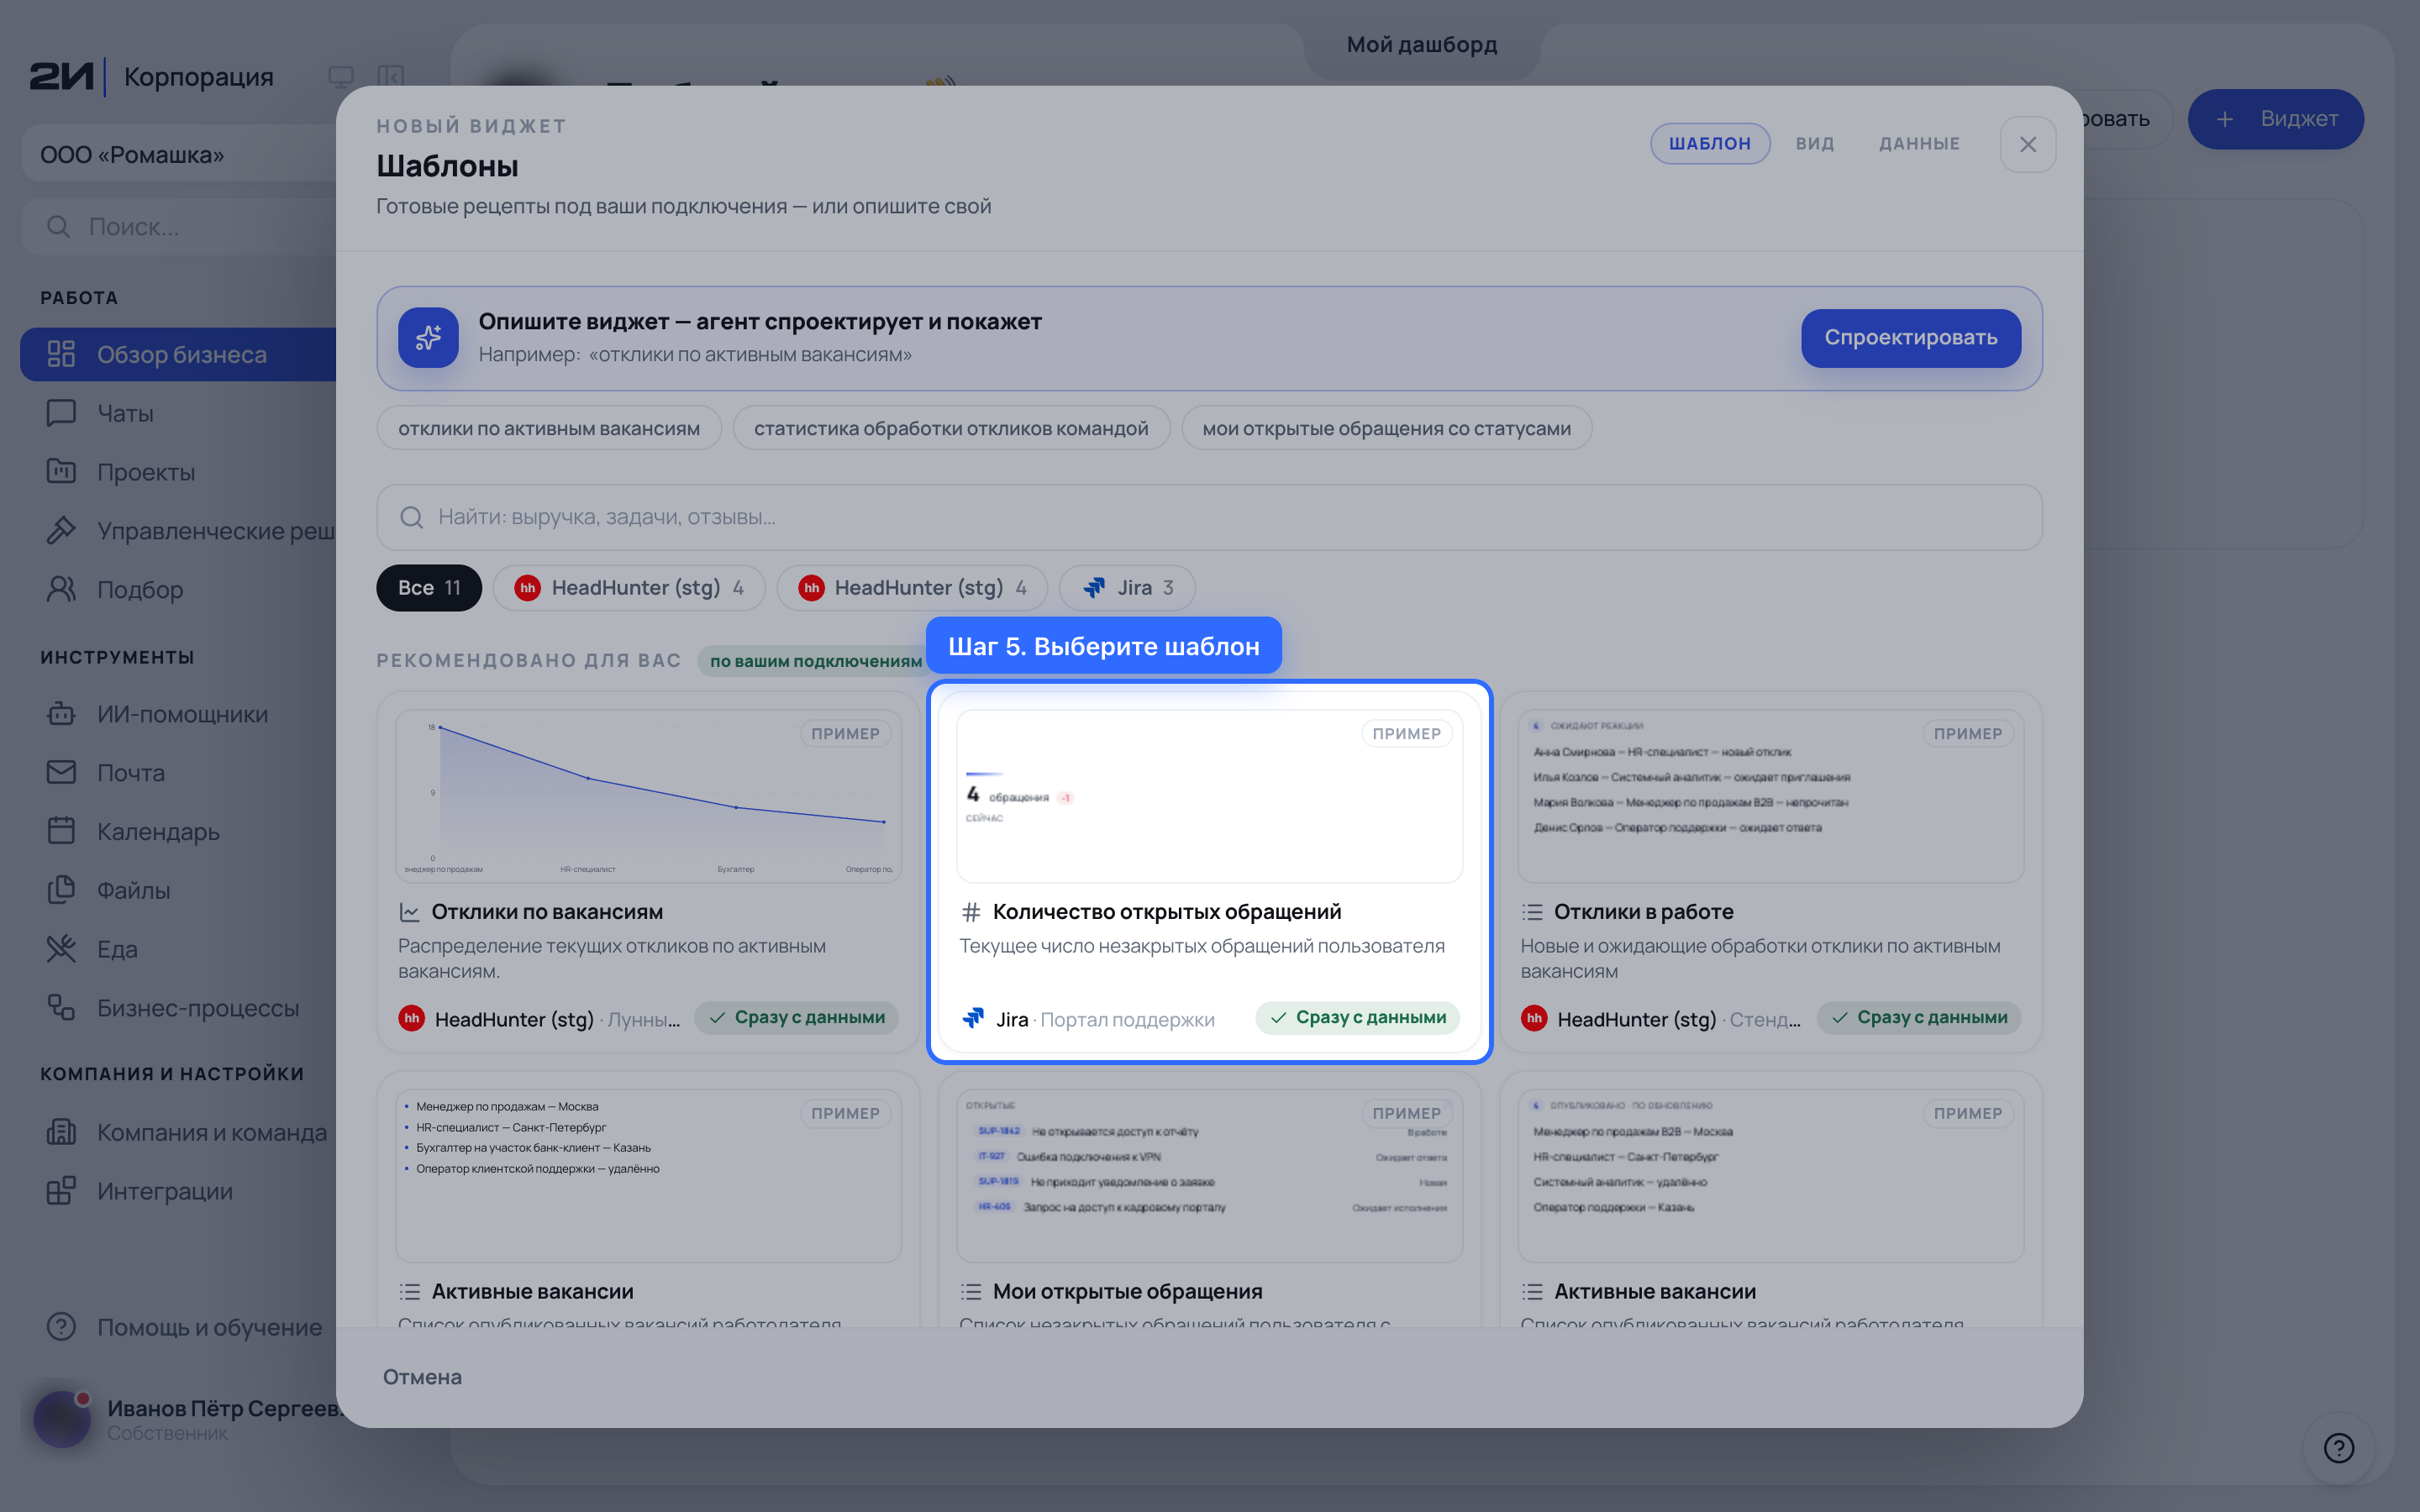The height and width of the screenshot is (1512, 2420).
Task: Select template Количество открытых обращений
Action: point(1209,871)
